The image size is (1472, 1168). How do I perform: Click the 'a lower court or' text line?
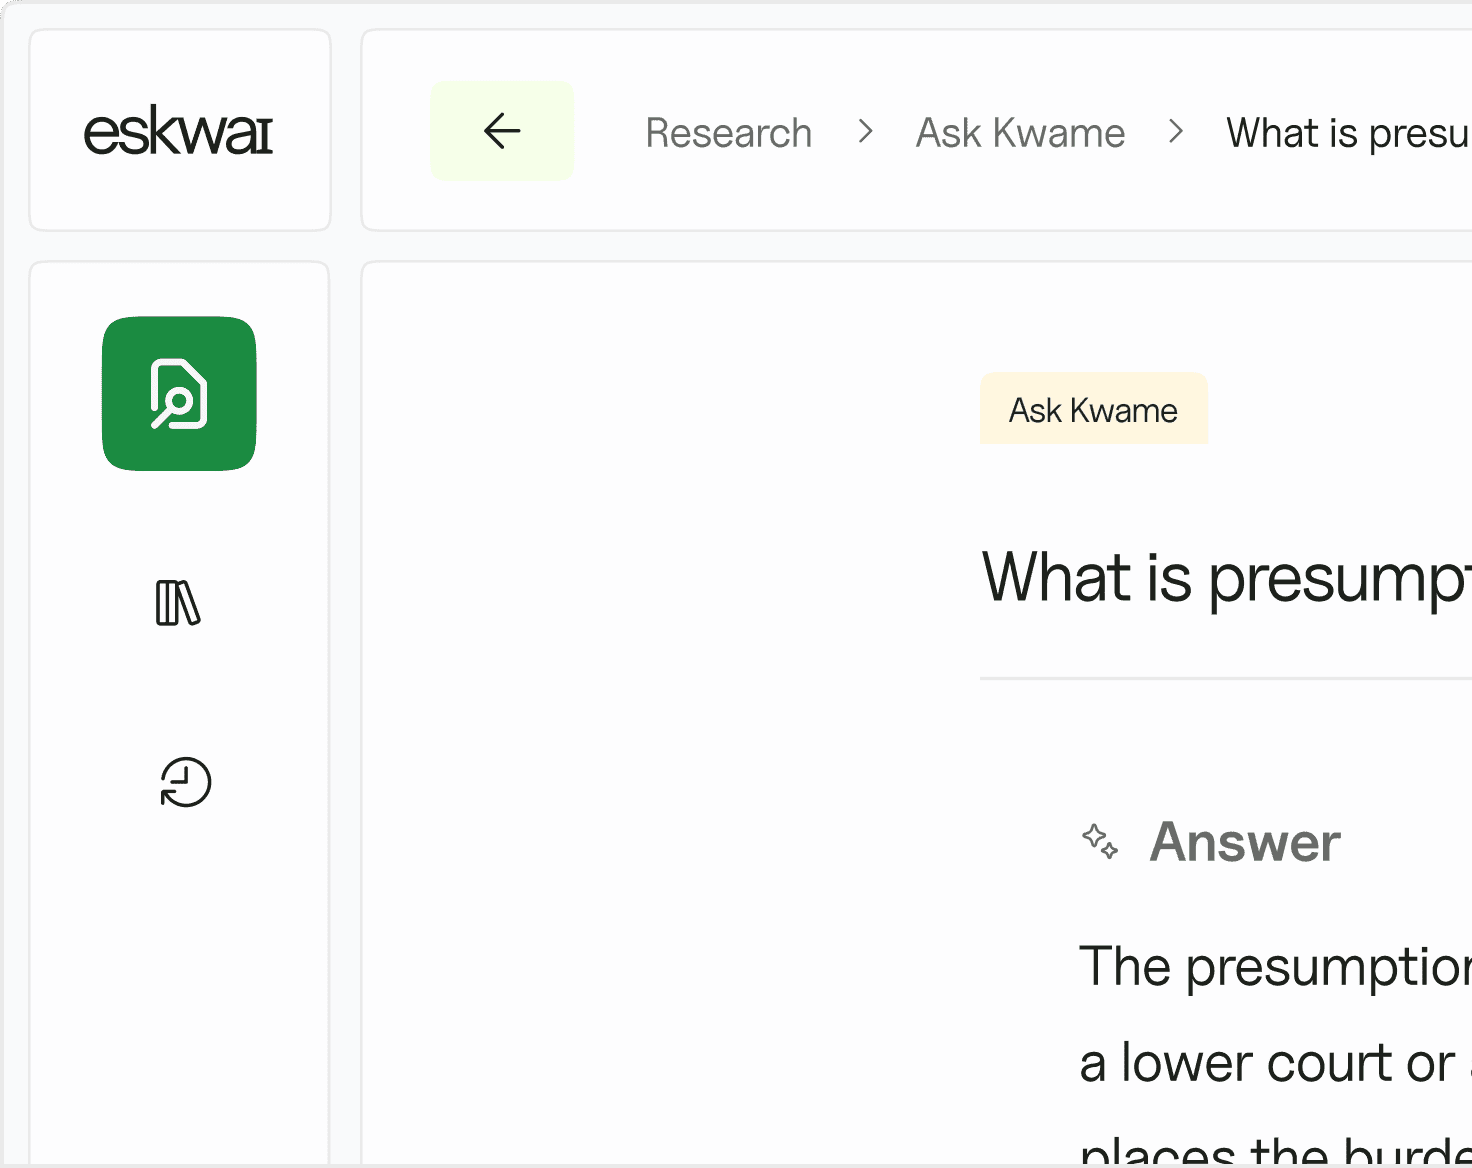pyautogui.click(x=1267, y=1062)
